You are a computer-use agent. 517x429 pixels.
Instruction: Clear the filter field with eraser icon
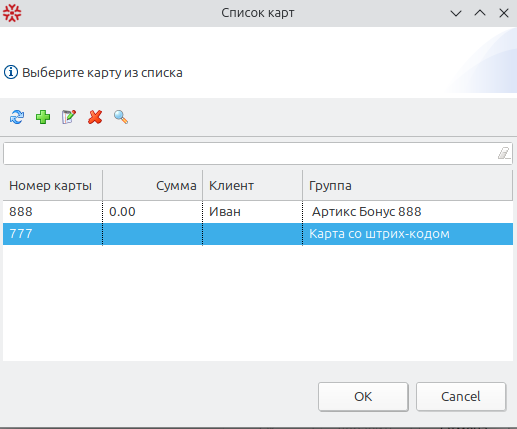tap(504, 153)
